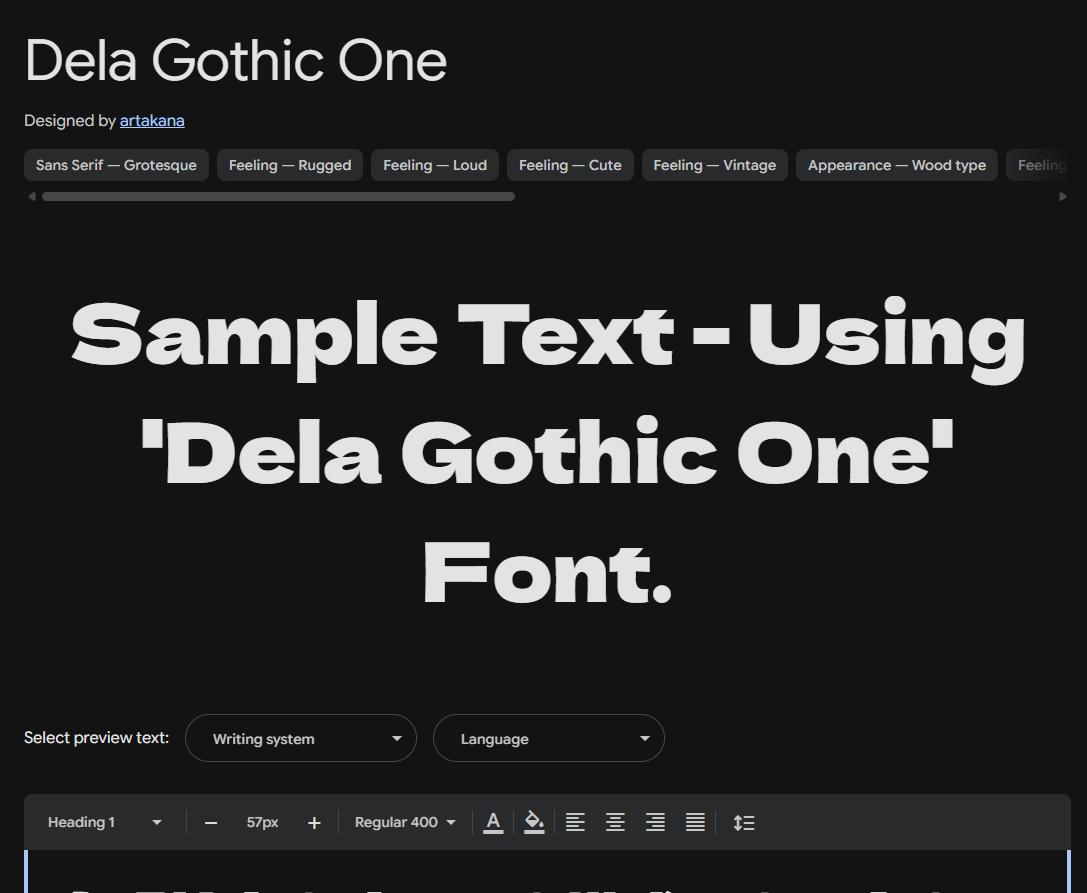This screenshot has height=893, width=1087.
Task: Open the text color picker
Action: click(x=493, y=822)
